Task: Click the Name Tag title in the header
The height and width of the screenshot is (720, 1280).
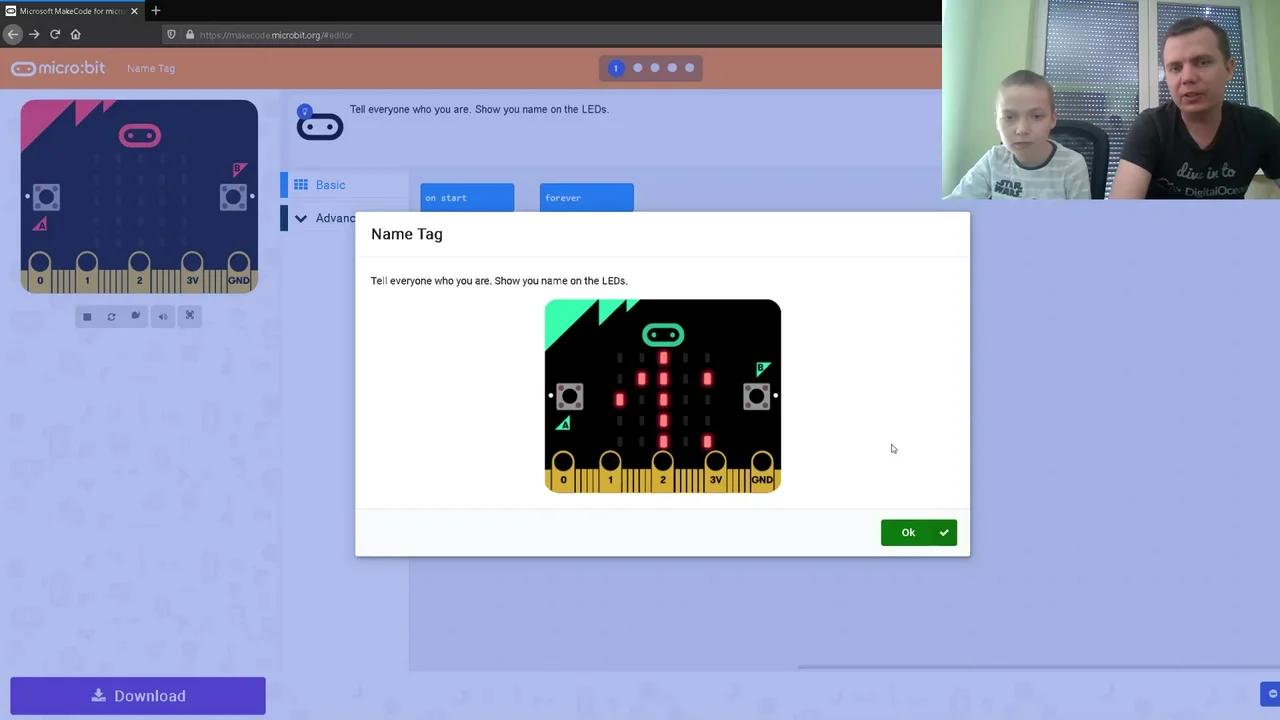Action: [x=151, y=68]
